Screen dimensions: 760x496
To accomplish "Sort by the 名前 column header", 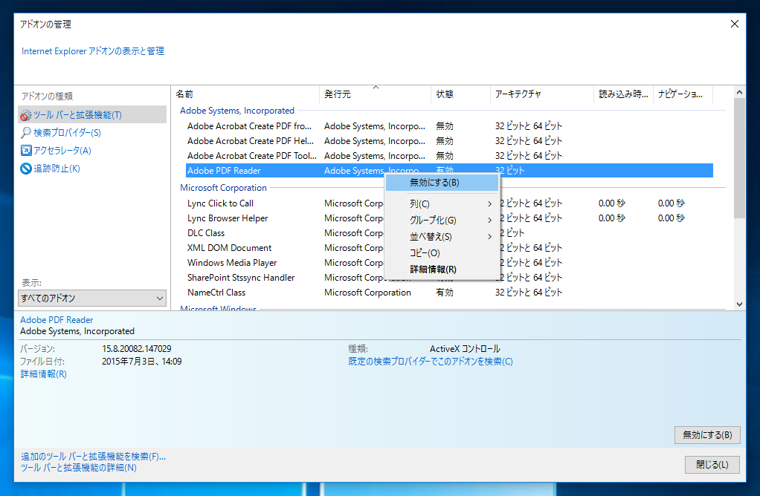I will point(245,94).
